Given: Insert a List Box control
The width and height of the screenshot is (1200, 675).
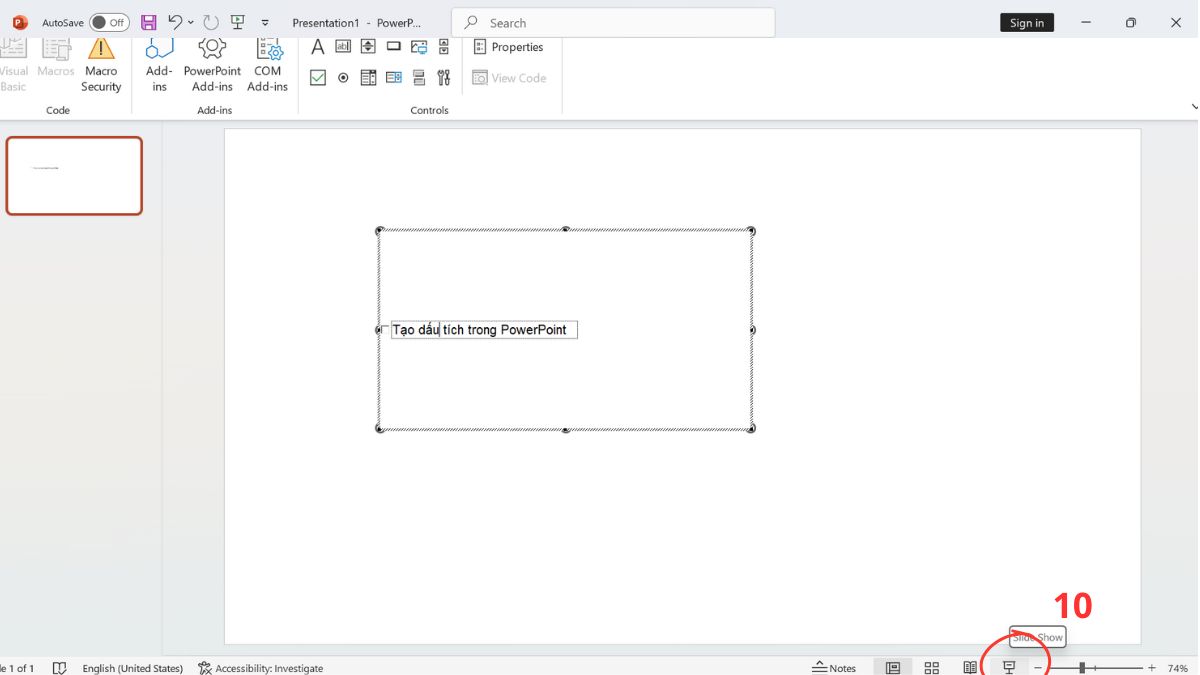Looking at the screenshot, I should tap(394, 78).
